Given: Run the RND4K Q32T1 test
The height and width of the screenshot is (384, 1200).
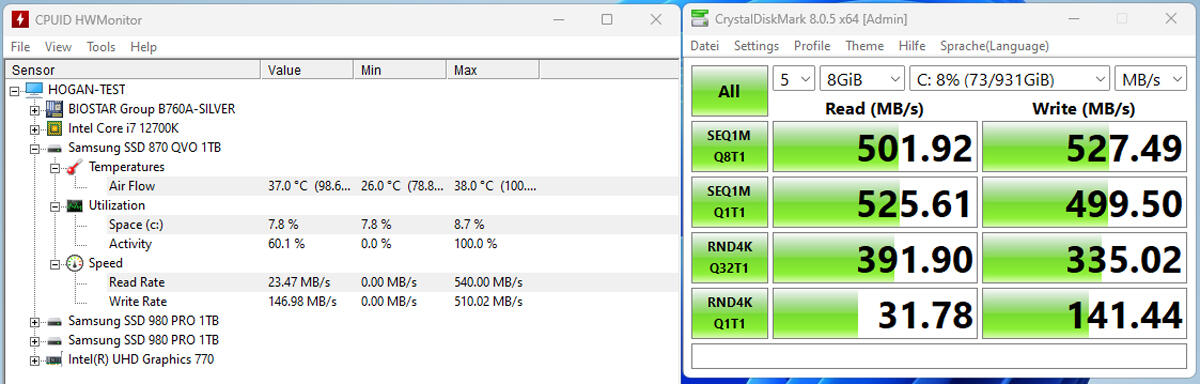Looking at the screenshot, I should coord(729,259).
